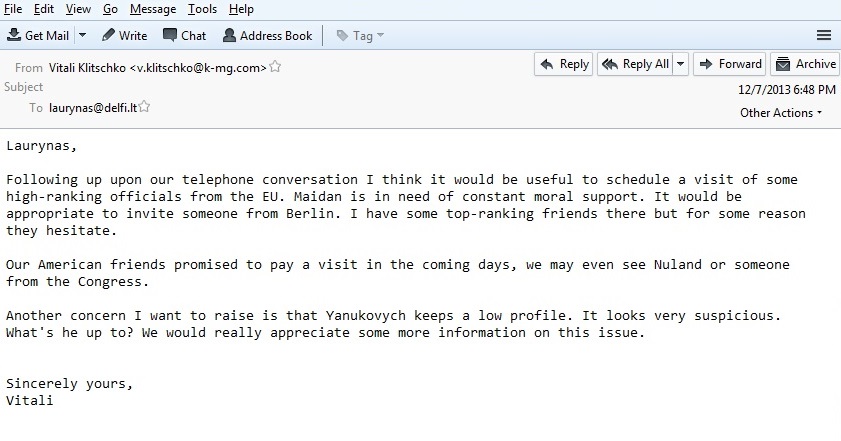Reply to Vitali's message

click(564, 64)
